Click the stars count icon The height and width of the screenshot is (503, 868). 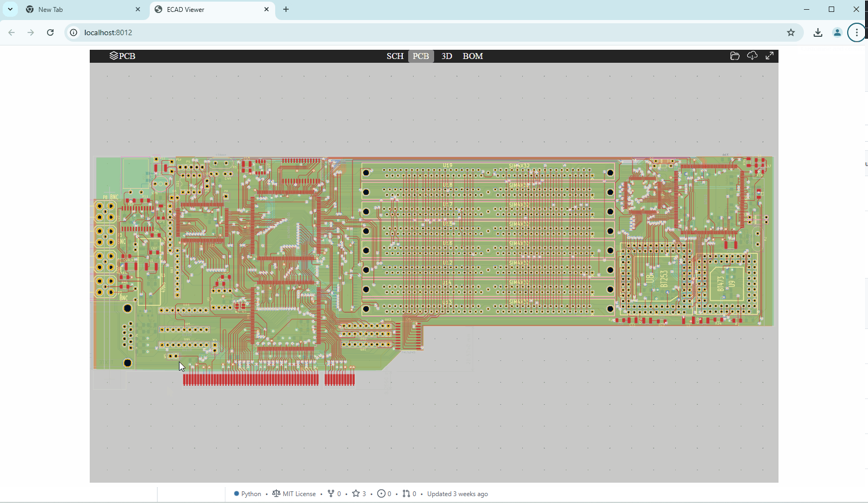click(x=356, y=494)
